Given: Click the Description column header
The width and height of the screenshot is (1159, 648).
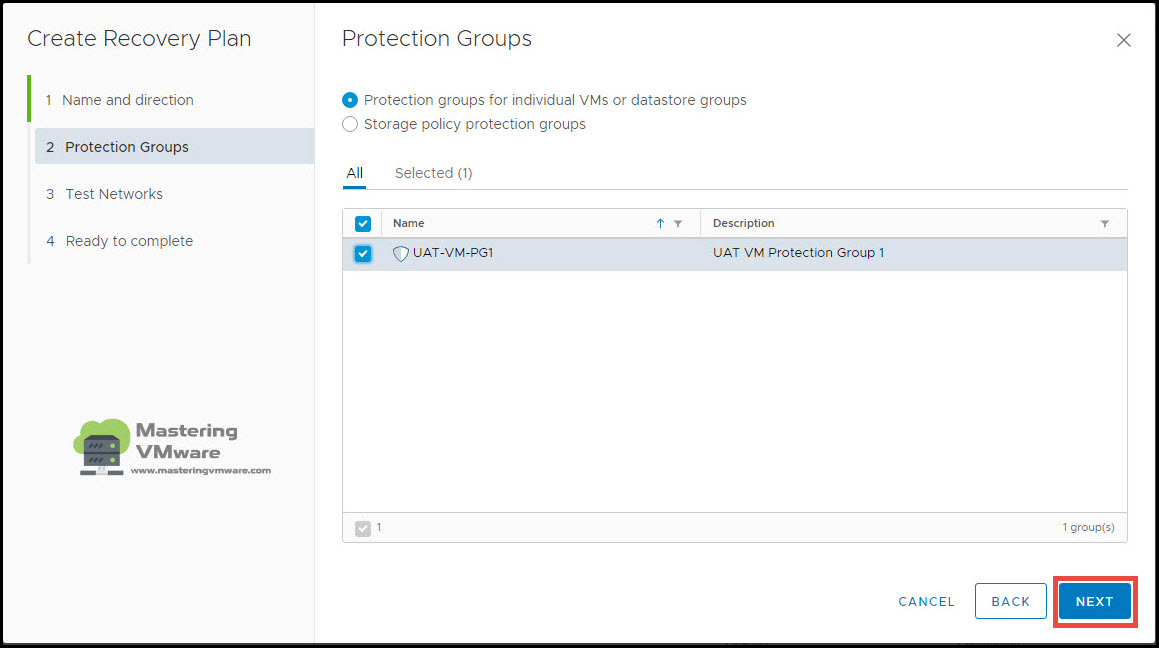Looking at the screenshot, I should (744, 223).
